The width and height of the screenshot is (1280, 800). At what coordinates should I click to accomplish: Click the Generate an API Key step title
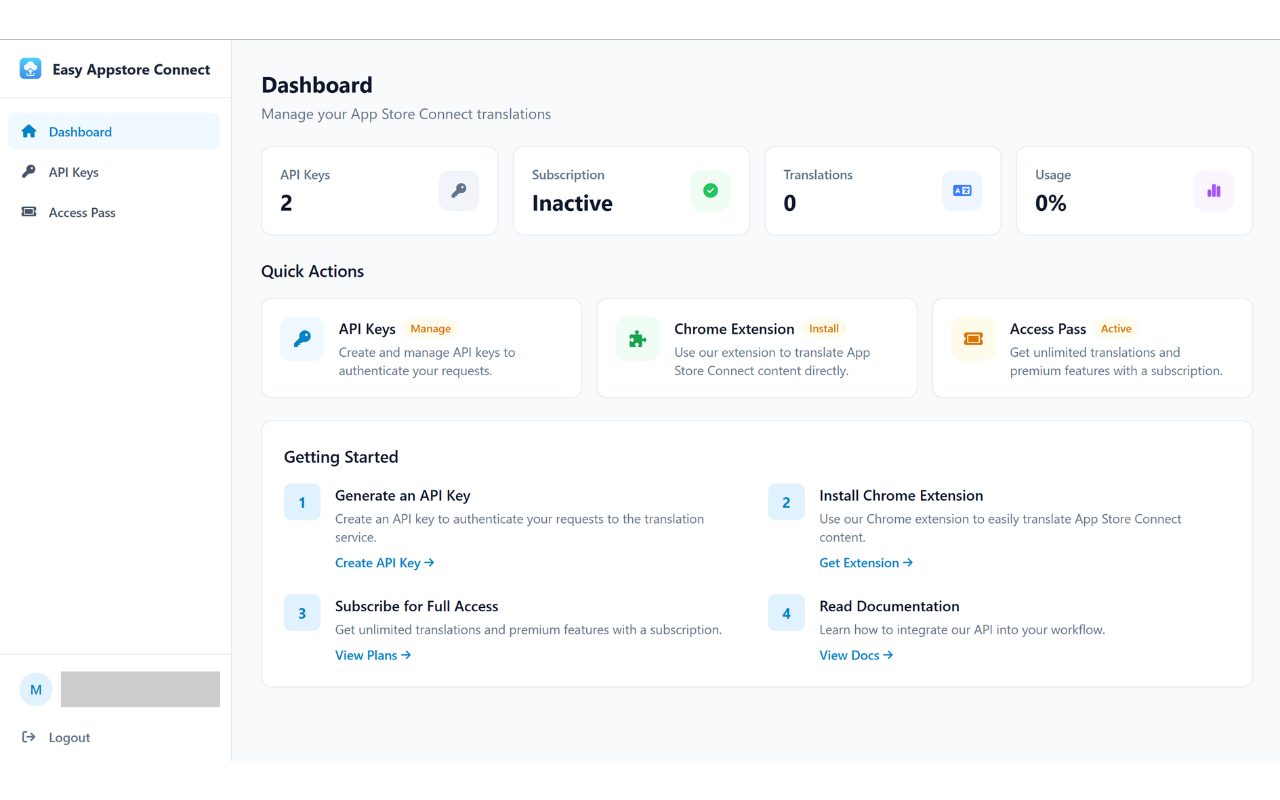[x=402, y=495]
